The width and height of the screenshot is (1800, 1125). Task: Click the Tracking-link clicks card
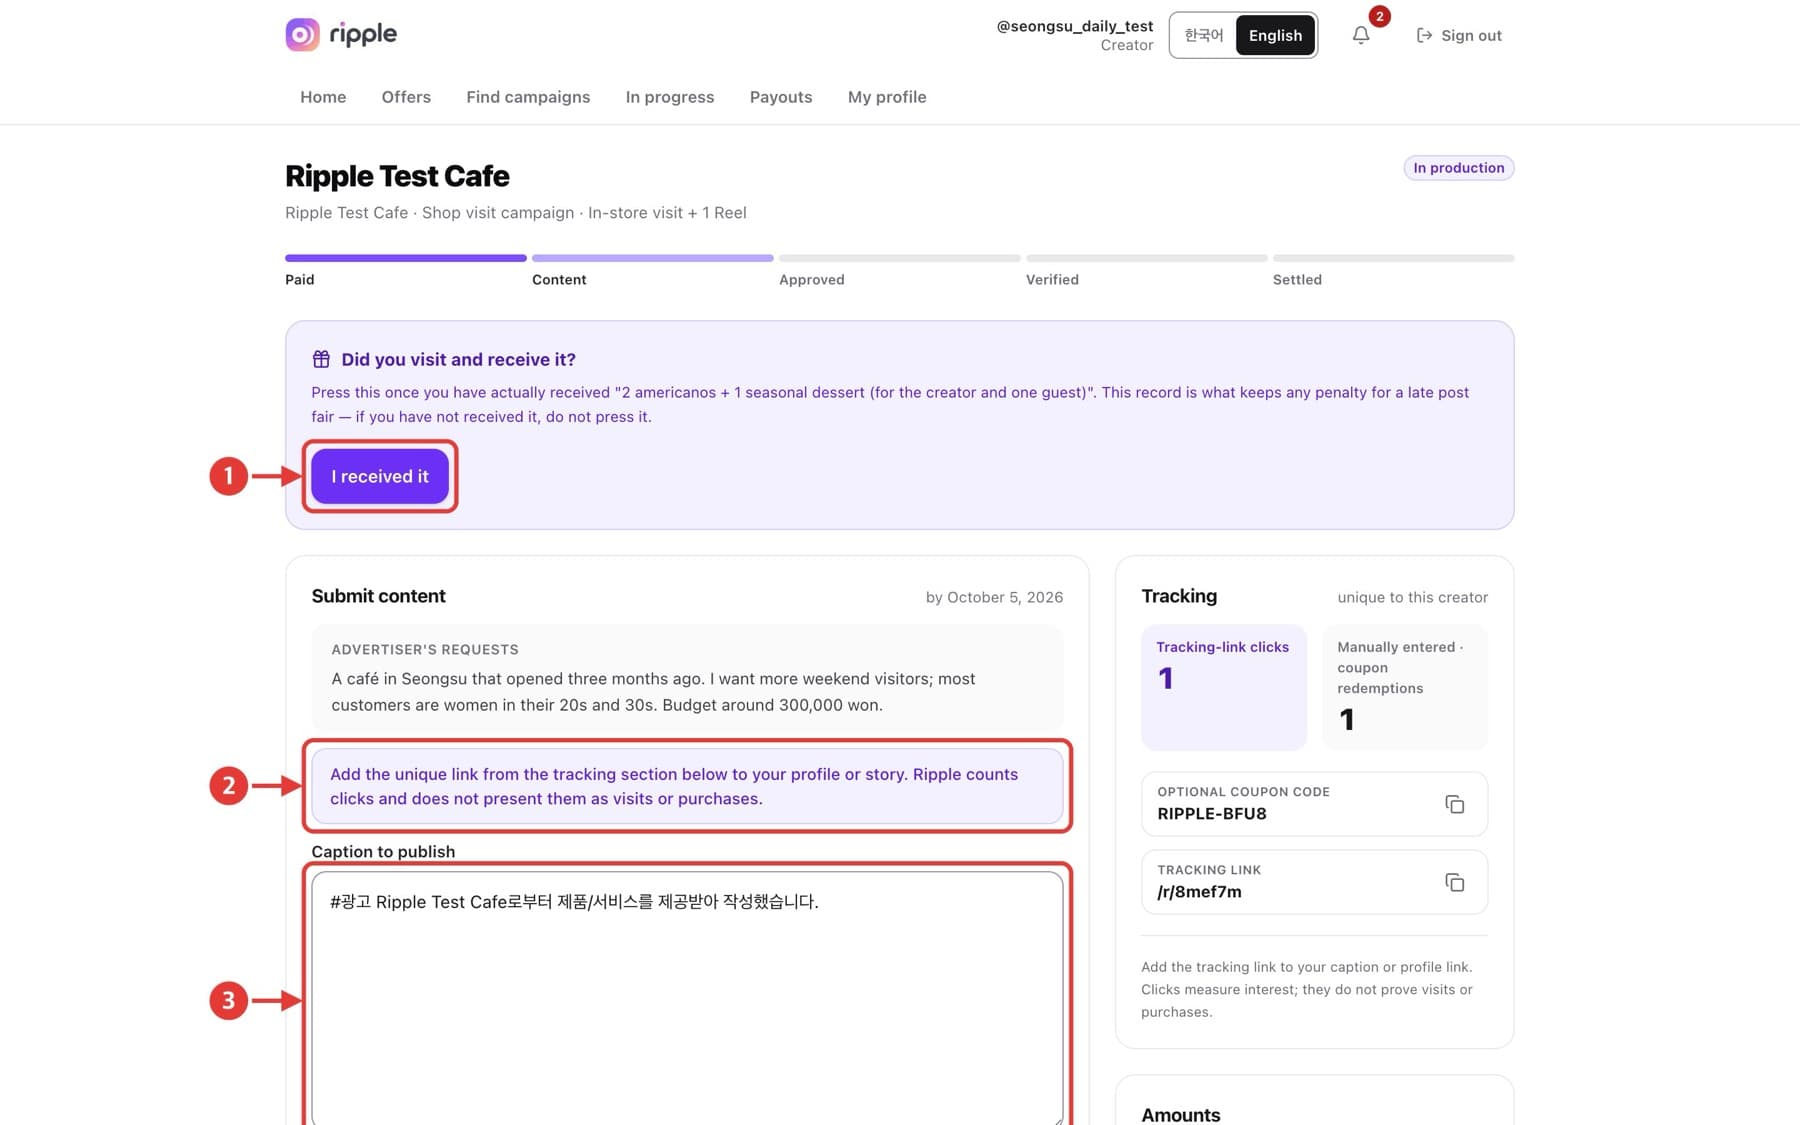pyautogui.click(x=1224, y=687)
